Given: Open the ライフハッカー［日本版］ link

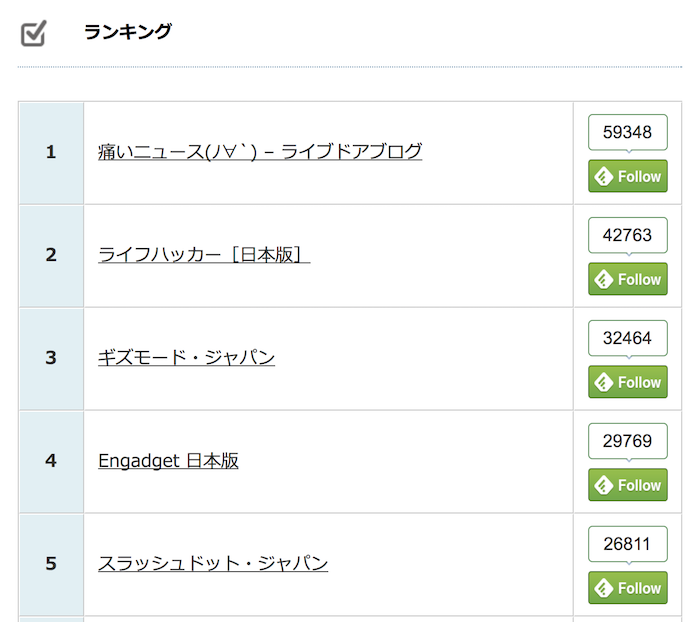Looking at the screenshot, I should click(204, 255).
